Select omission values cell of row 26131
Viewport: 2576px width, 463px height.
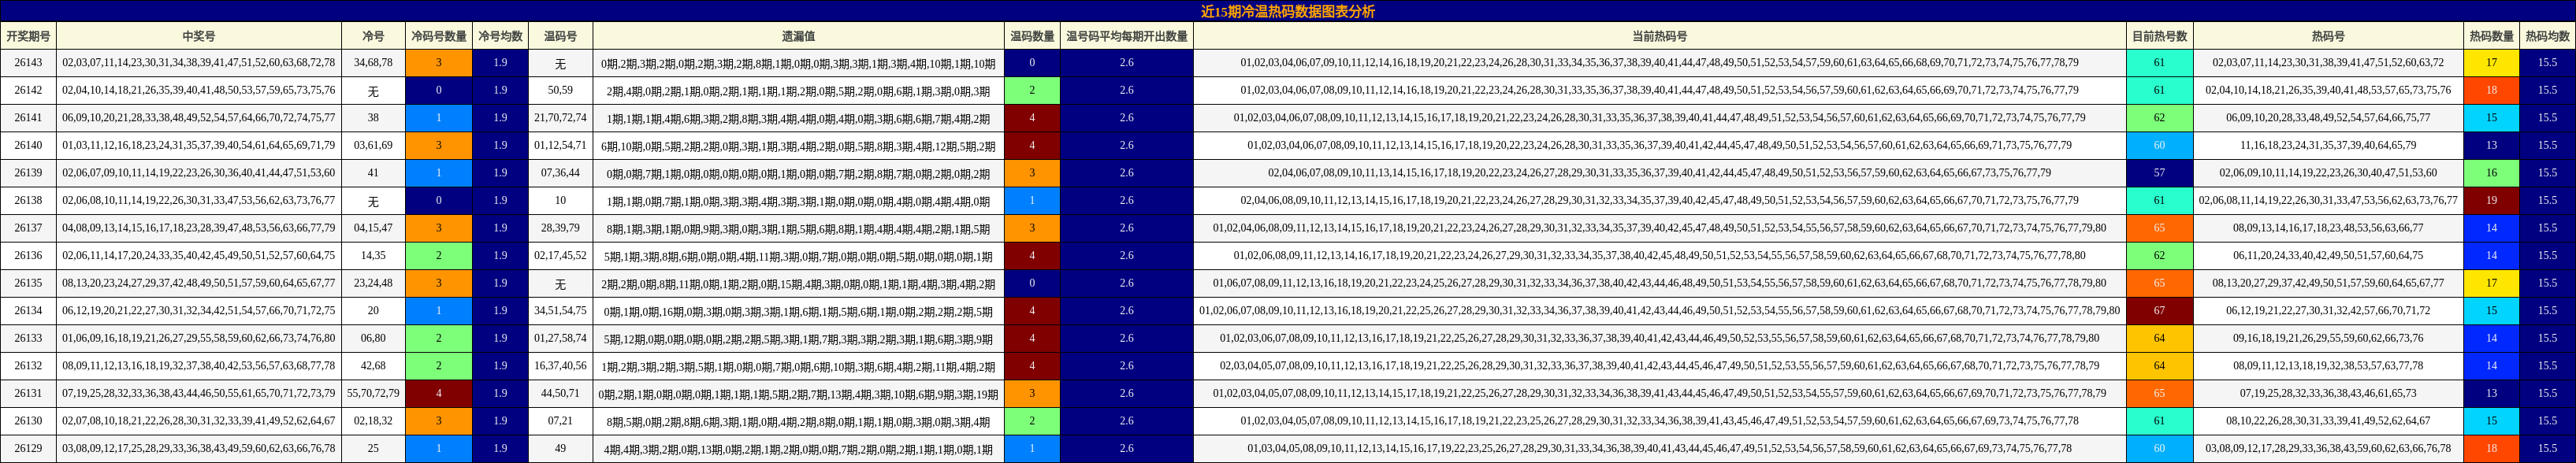pyautogui.click(x=798, y=393)
